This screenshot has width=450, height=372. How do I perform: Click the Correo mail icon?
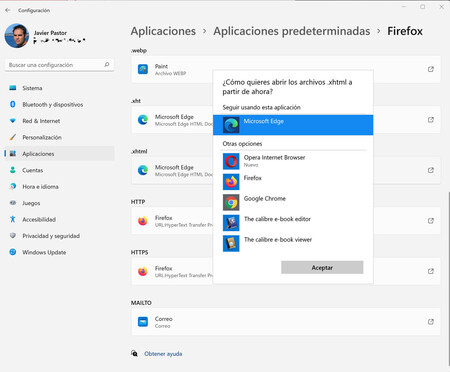coord(143,322)
